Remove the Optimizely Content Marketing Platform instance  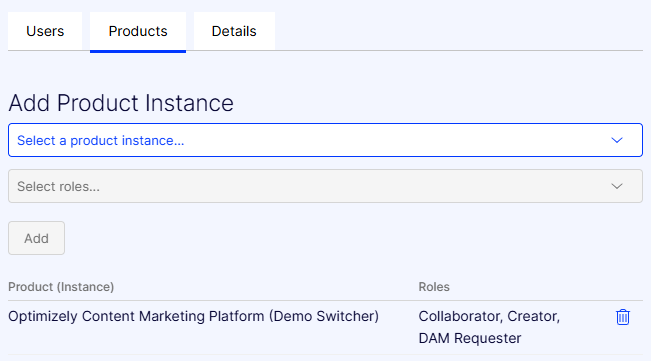click(x=622, y=317)
